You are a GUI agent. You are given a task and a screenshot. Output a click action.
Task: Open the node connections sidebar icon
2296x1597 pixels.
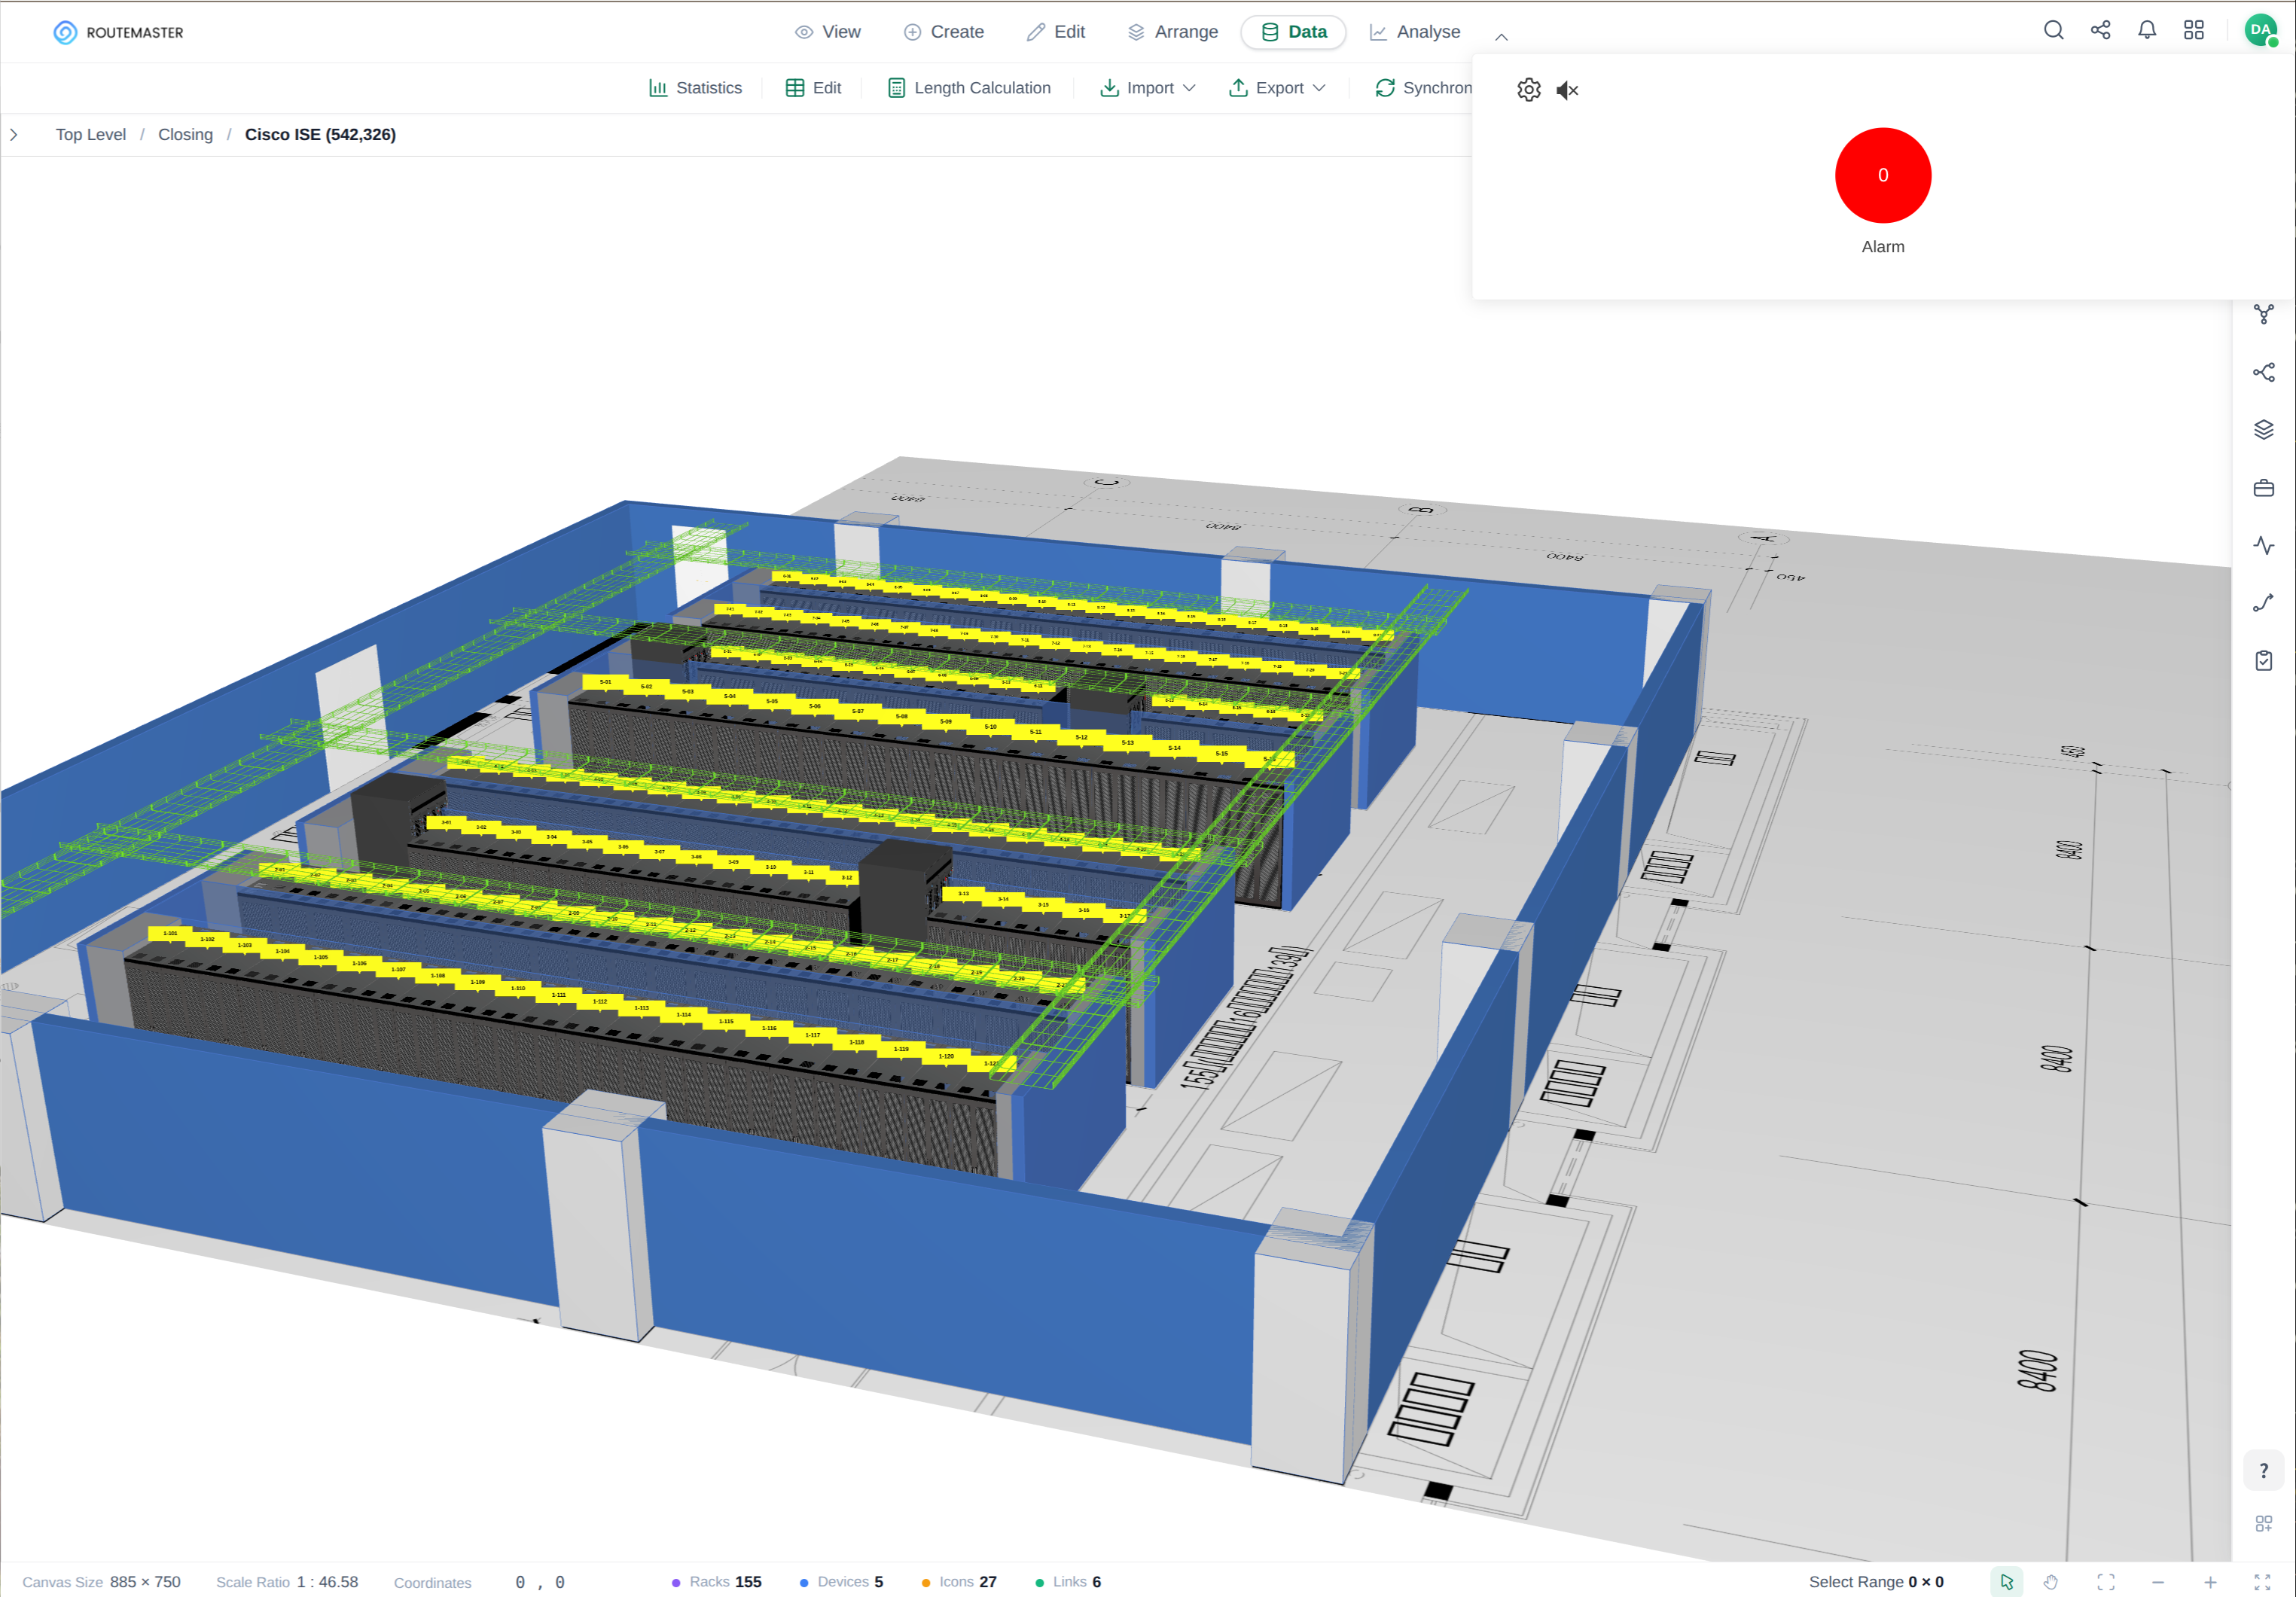click(2264, 372)
